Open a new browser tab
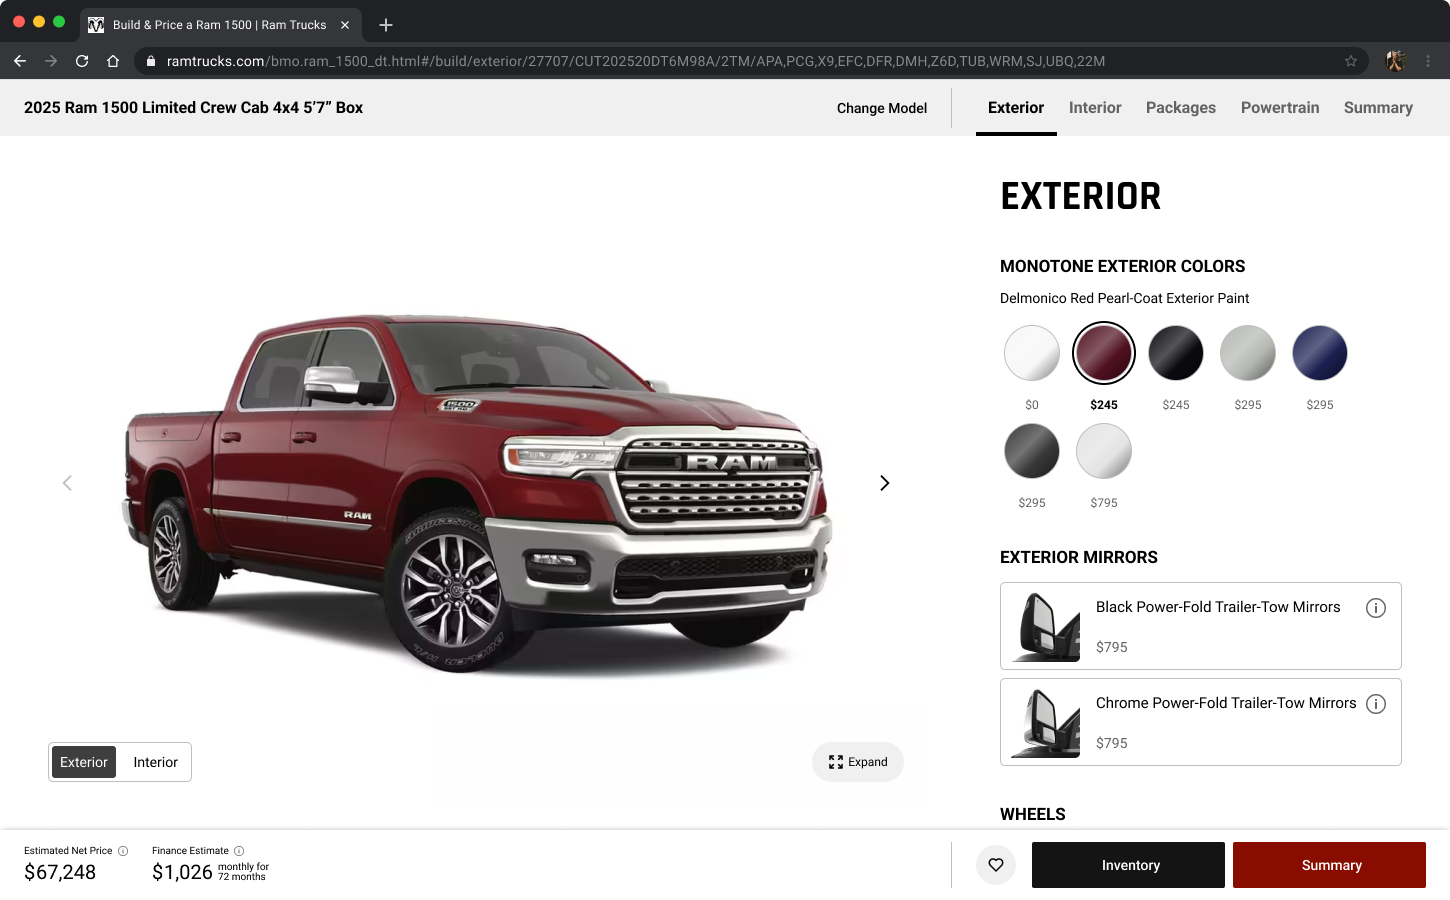 (x=386, y=25)
